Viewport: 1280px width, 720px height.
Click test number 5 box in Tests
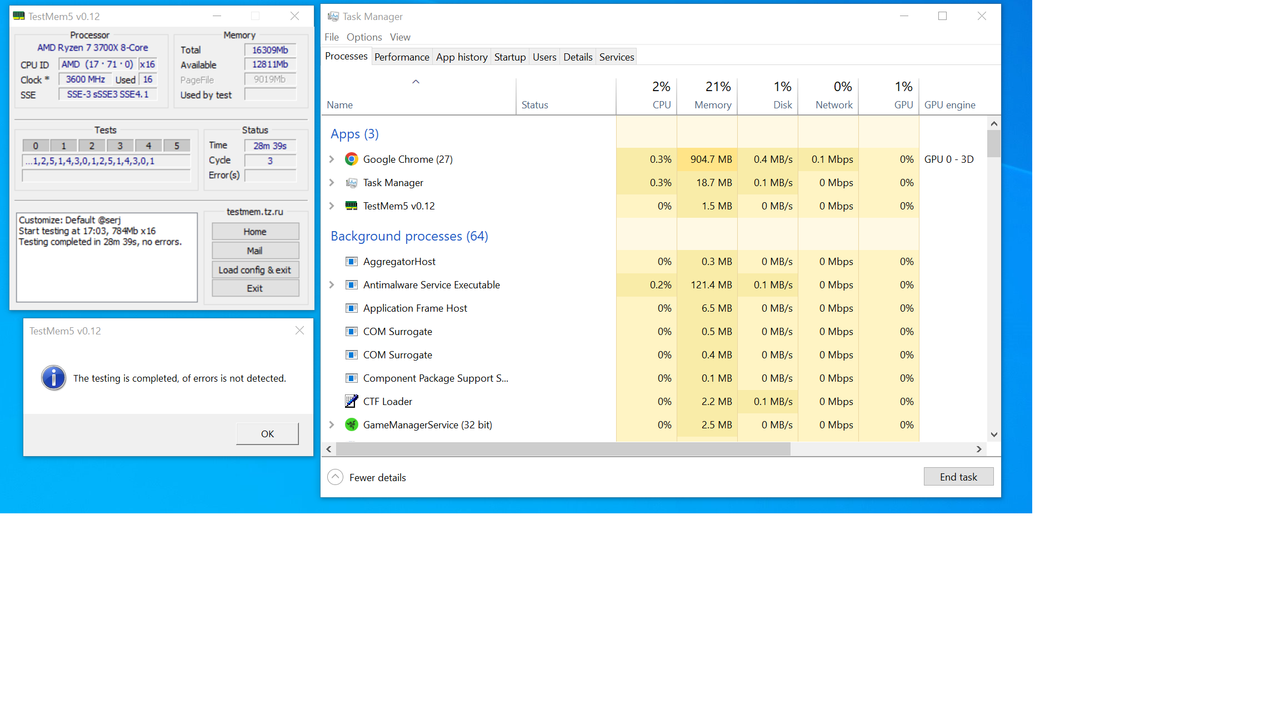[x=177, y=146]
